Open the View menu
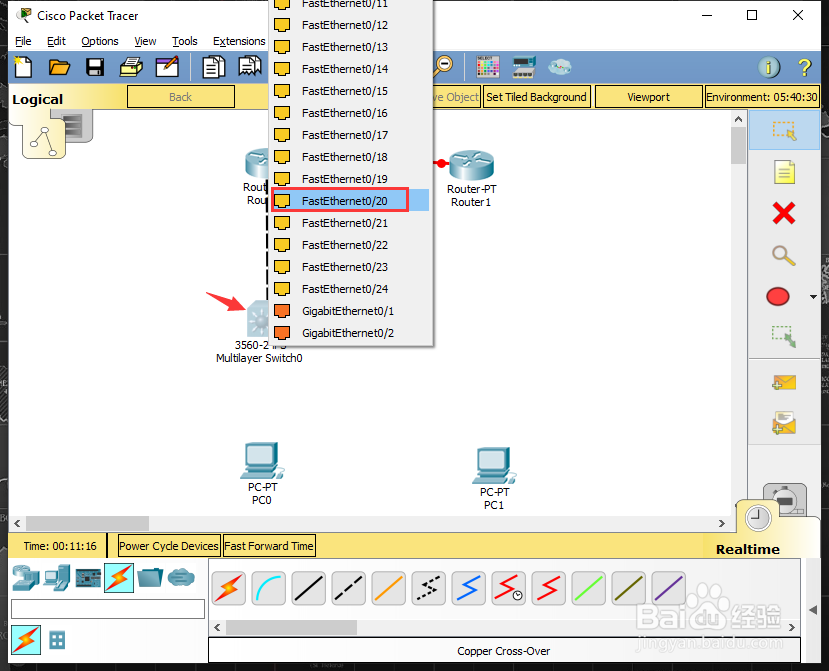829x671 pixels. pos(145,41)
